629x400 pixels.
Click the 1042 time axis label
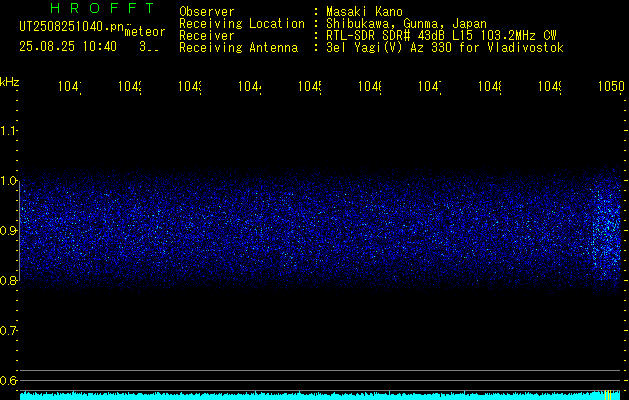coord(130,86)
